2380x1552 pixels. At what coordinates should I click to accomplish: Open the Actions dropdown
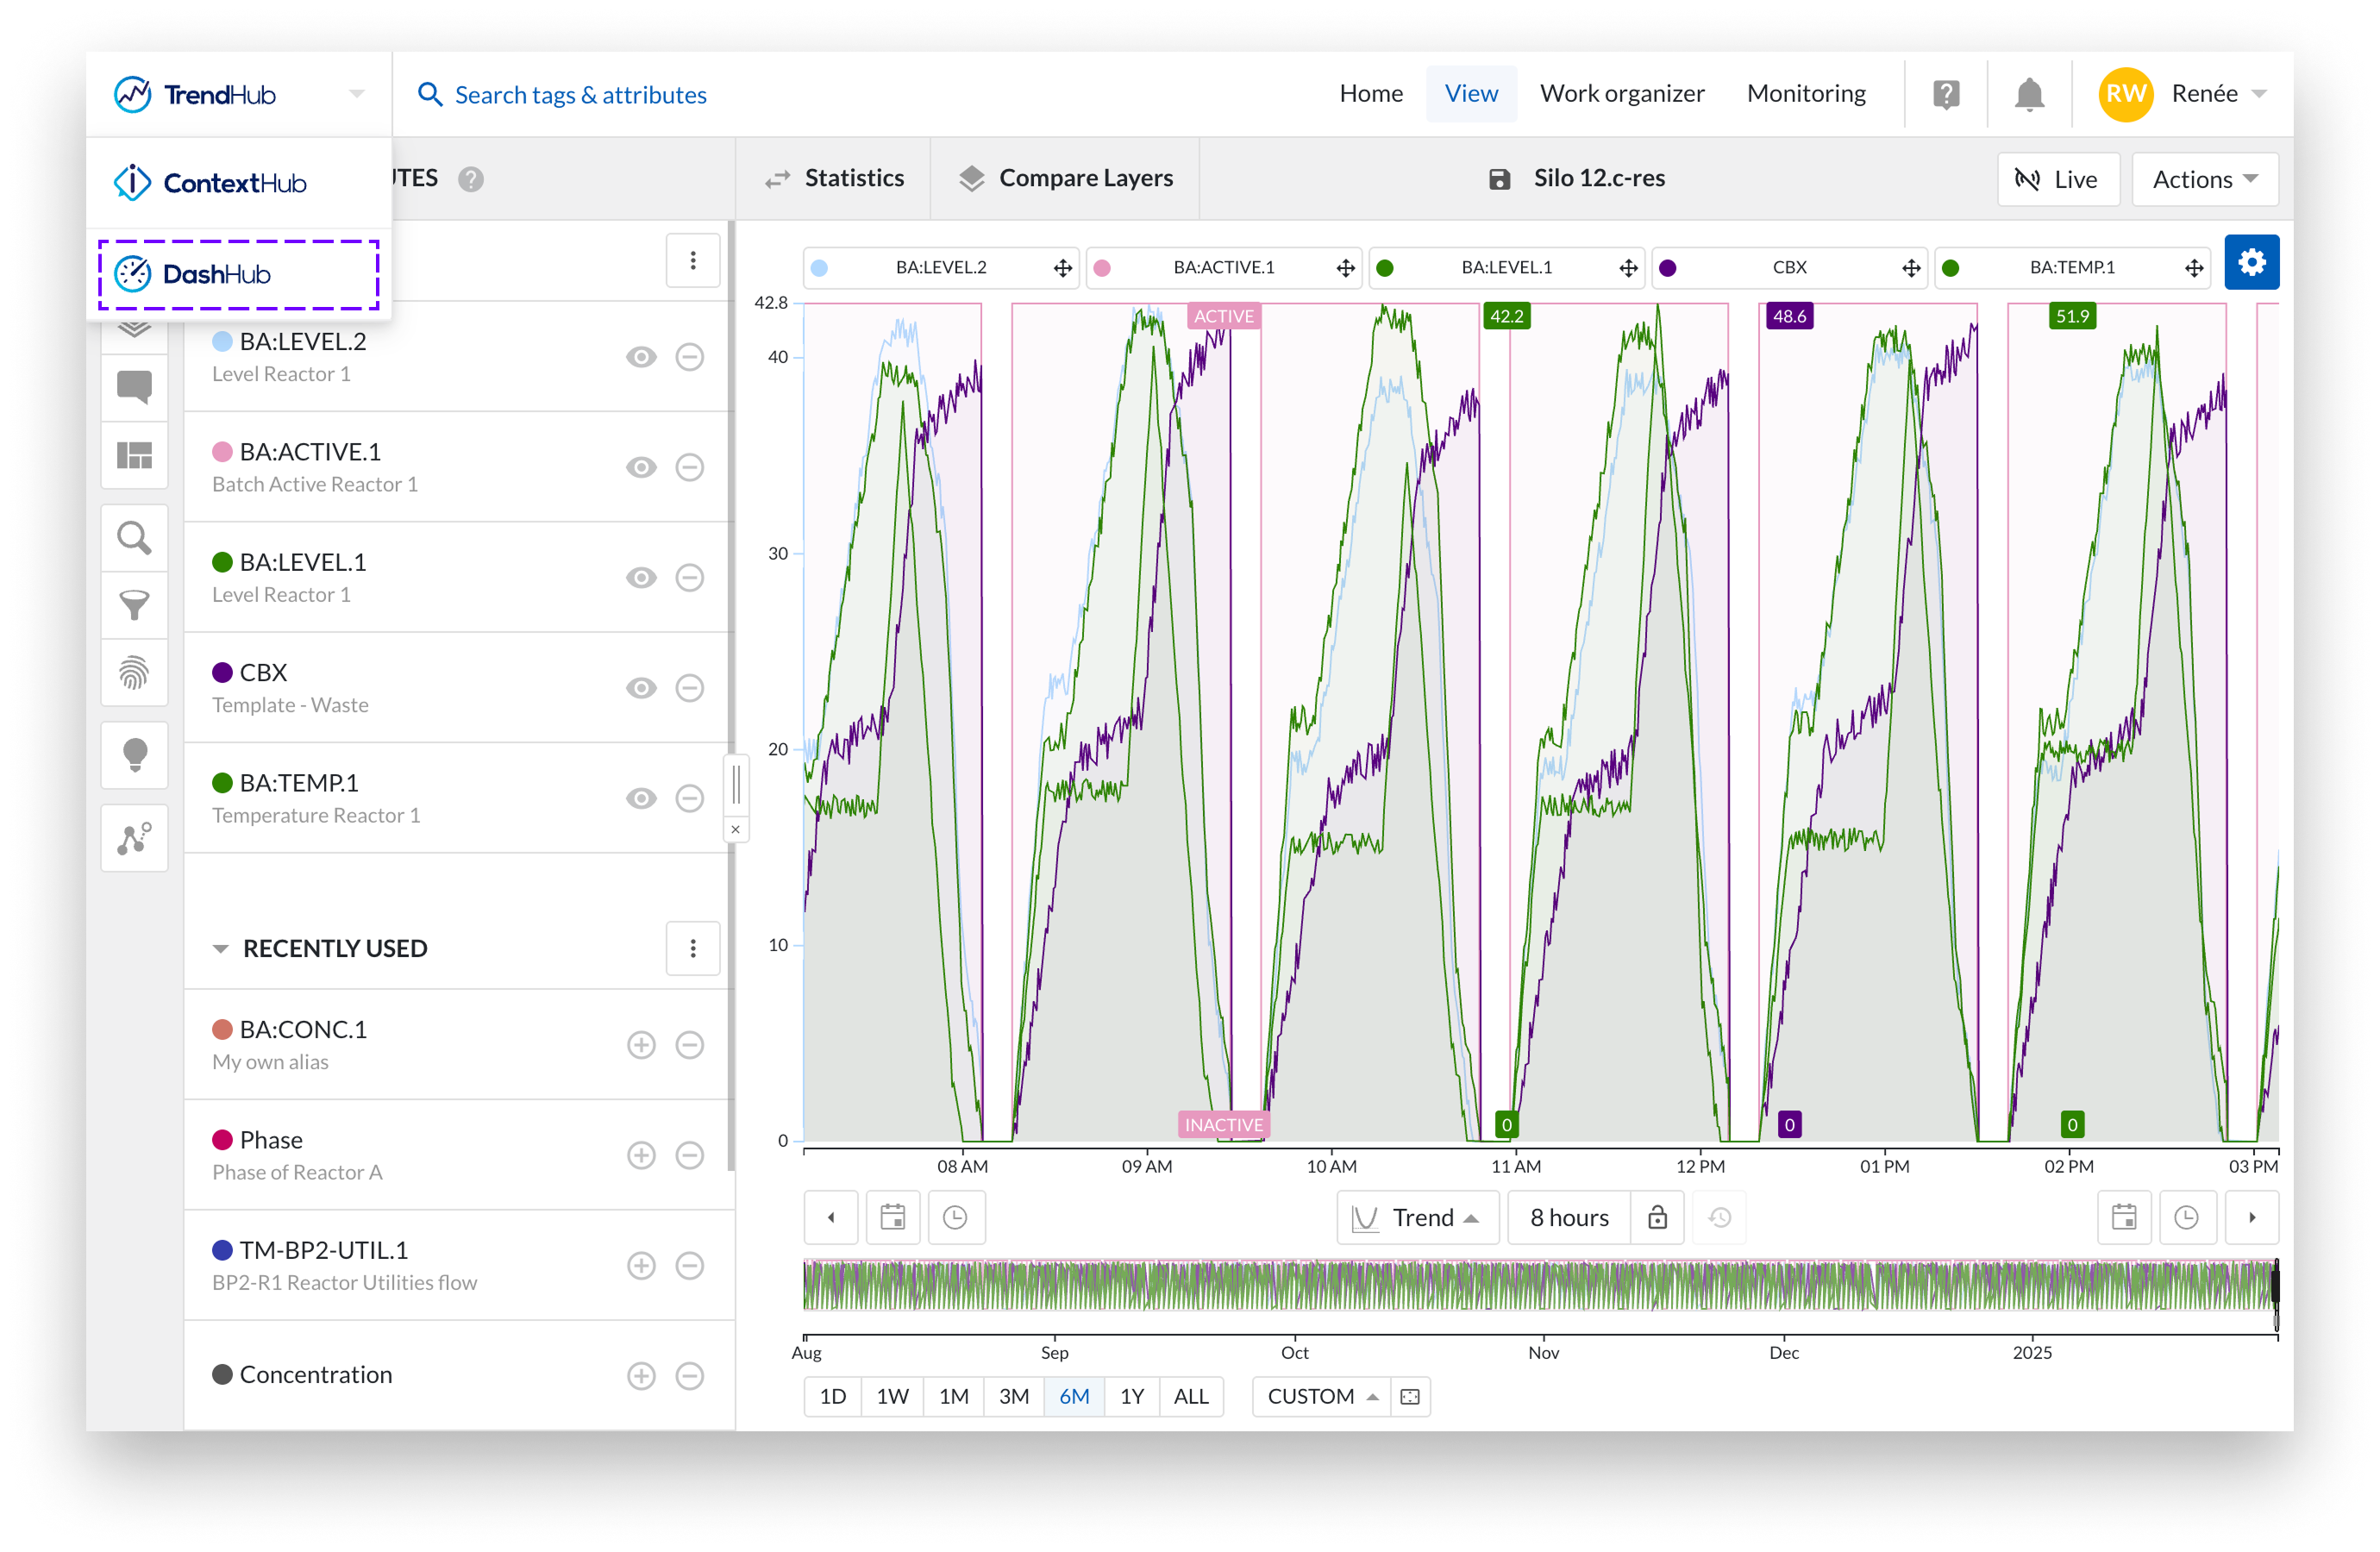[x=2204, y=179]
